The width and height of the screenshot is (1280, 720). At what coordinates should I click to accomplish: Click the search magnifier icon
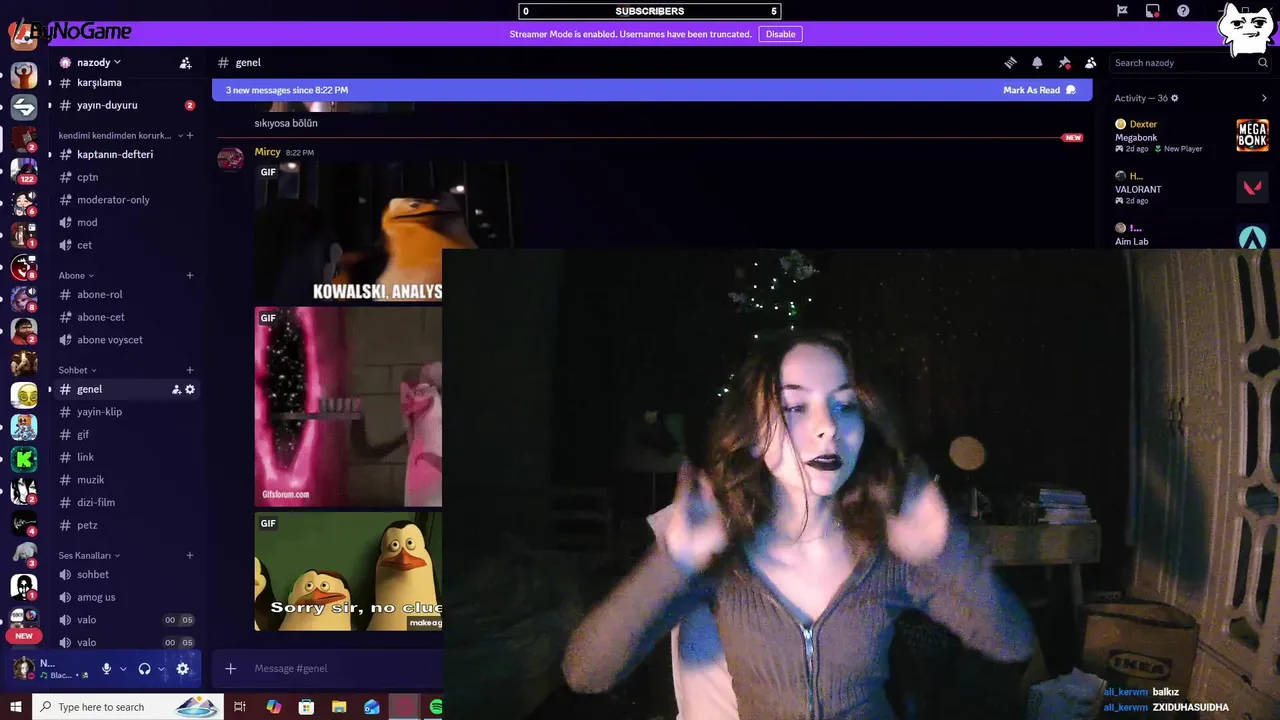click(1263, 62)
